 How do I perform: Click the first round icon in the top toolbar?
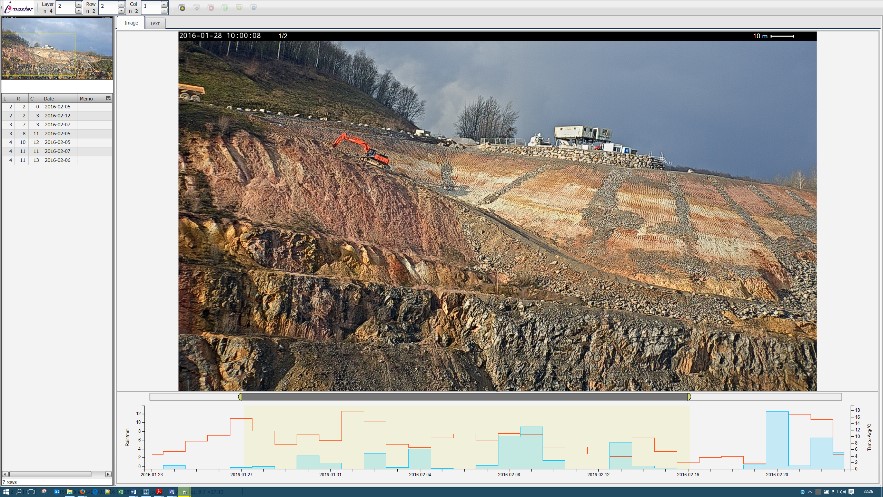182,7
